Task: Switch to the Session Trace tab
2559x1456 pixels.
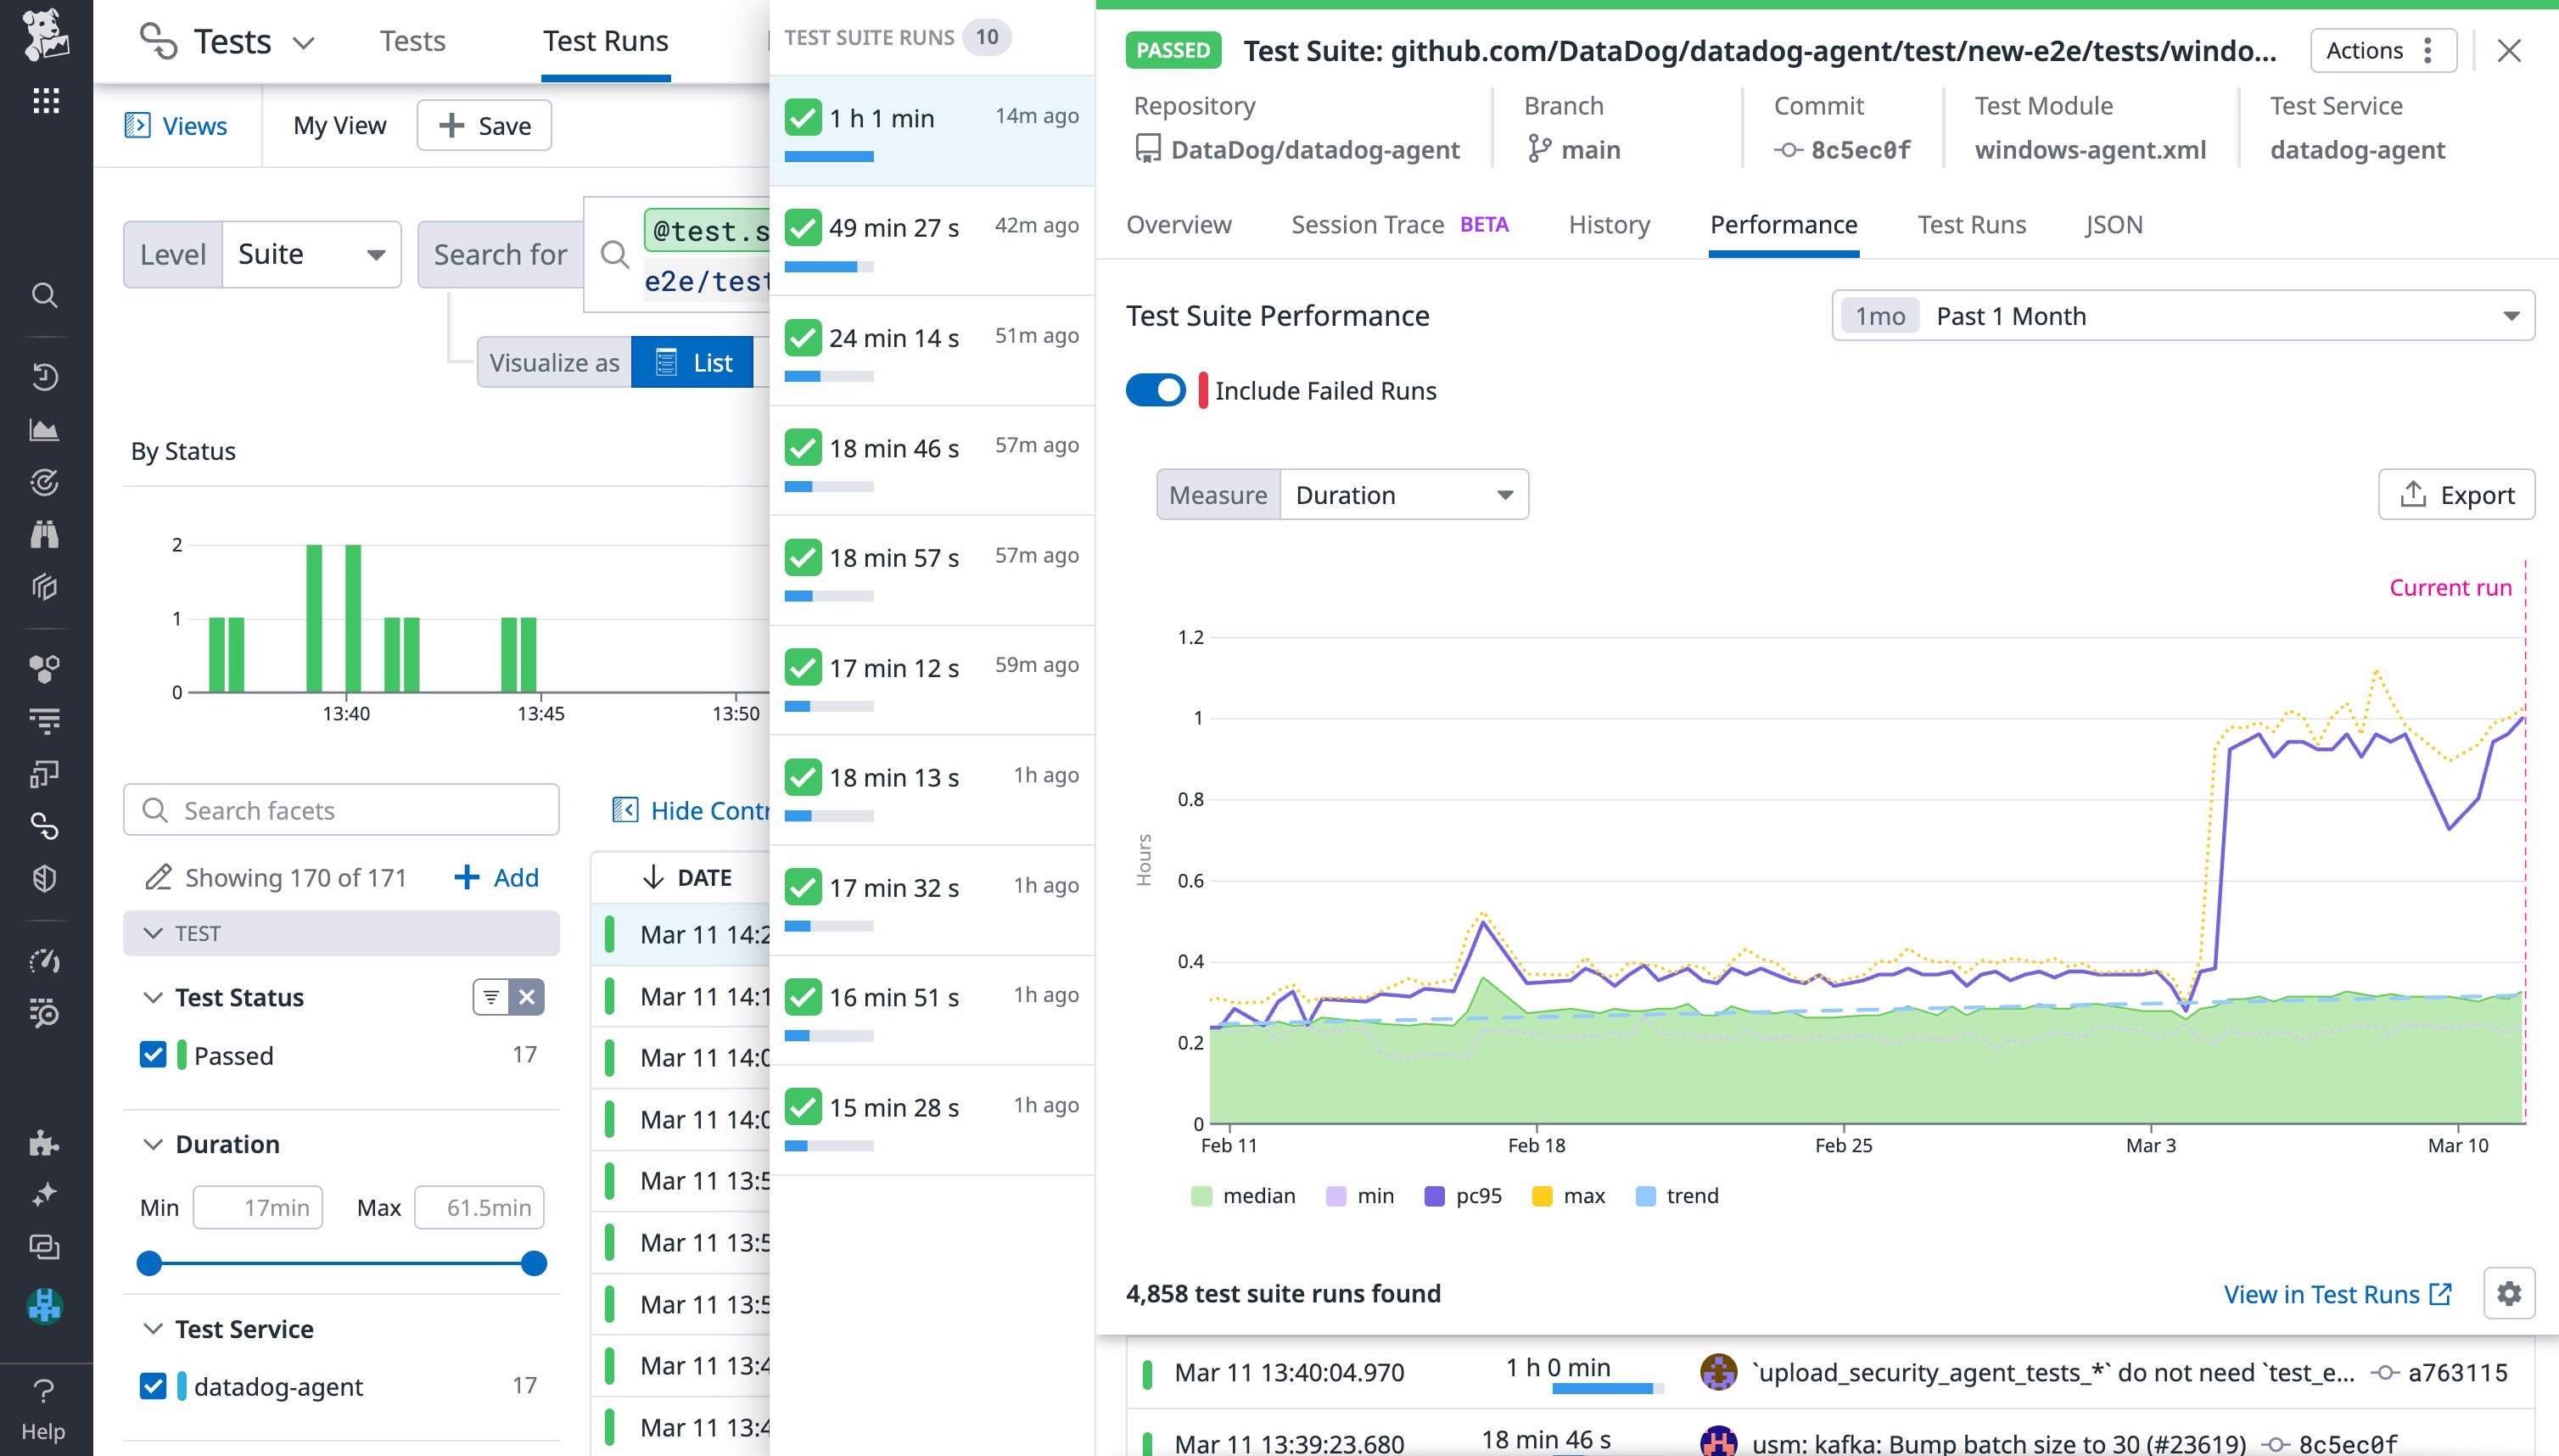Action: (1368, 224)
